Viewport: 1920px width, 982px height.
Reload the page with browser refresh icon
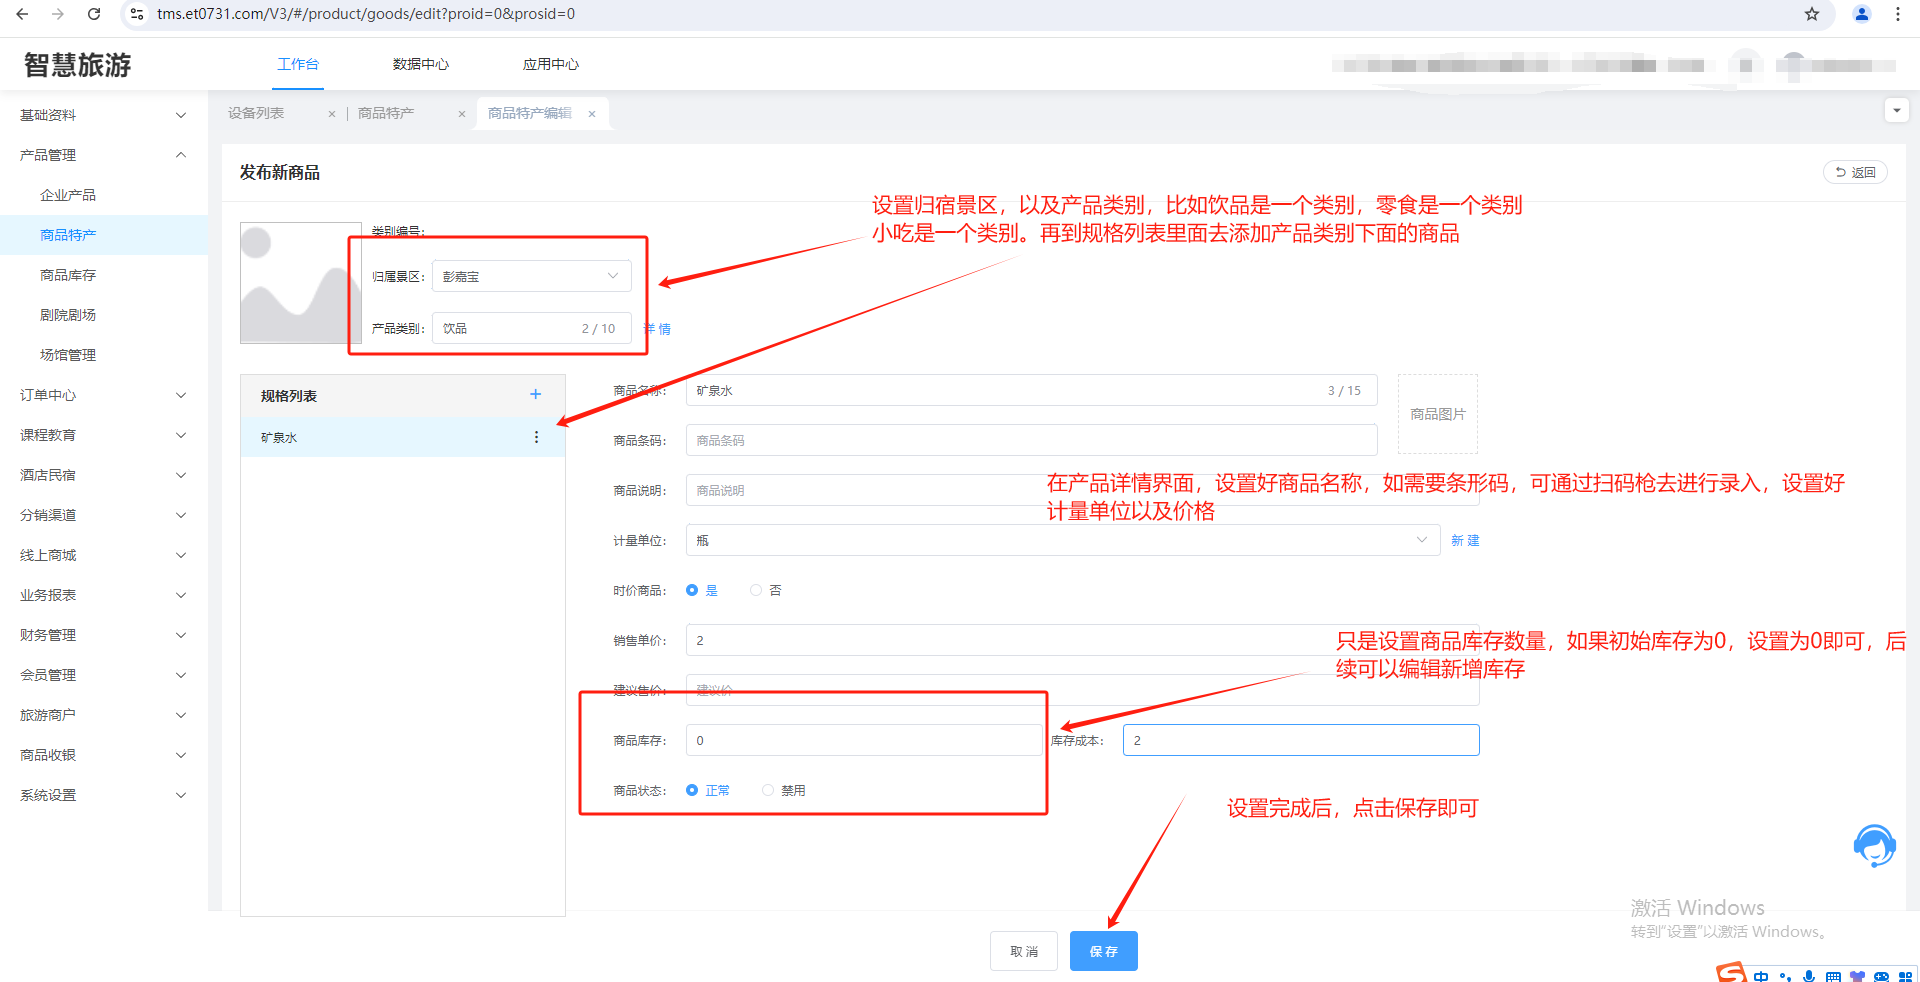[x=94, y=14]
